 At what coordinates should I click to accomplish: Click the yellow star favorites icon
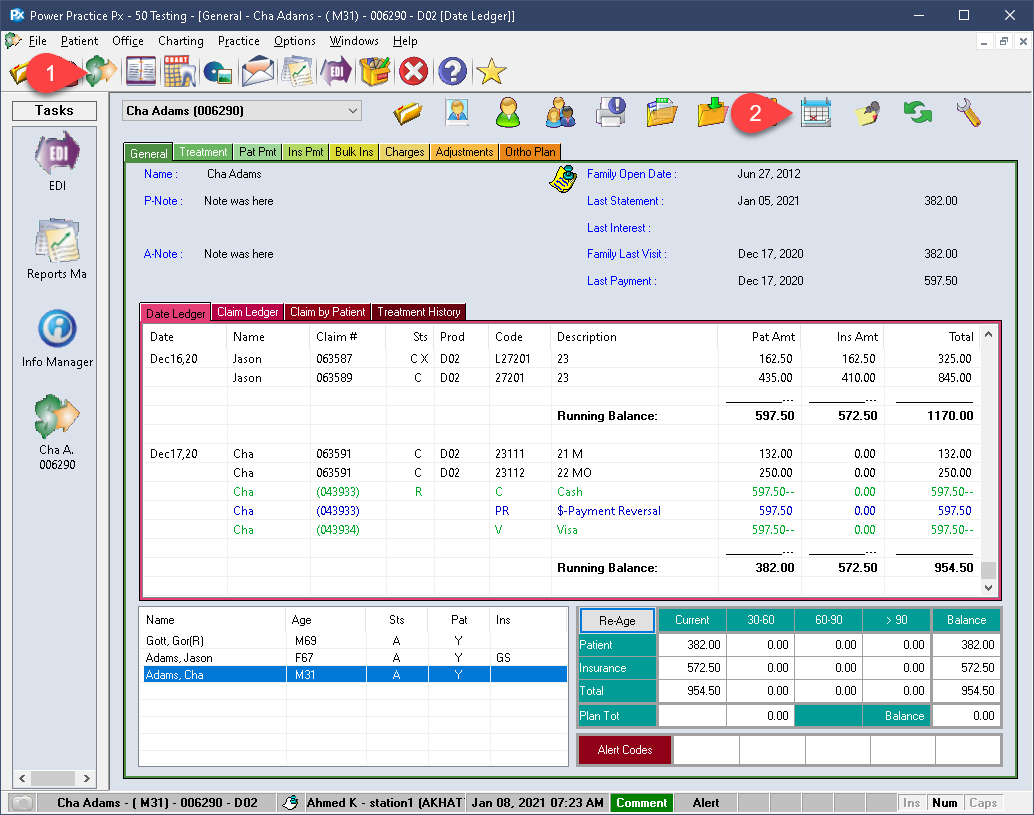491,71
